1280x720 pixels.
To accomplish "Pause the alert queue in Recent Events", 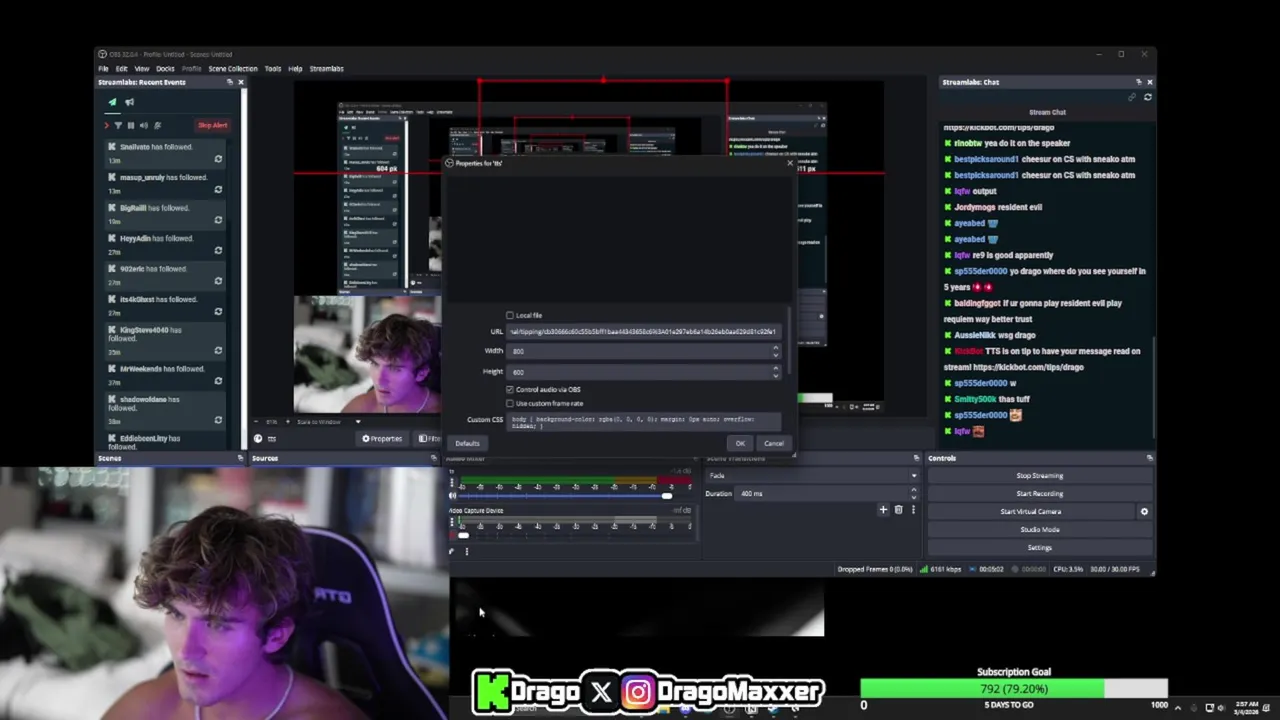I will click(131, 125).
